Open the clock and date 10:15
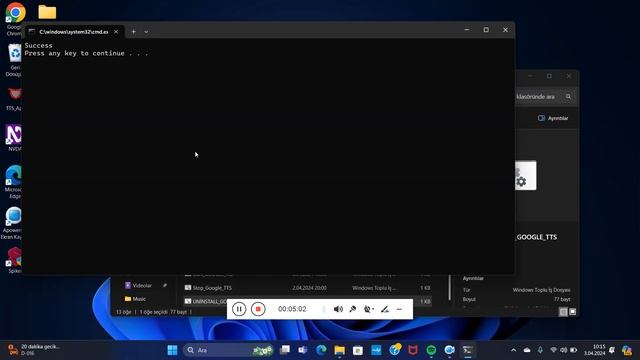Screen dimensions: 640x360 coord(594,350)
